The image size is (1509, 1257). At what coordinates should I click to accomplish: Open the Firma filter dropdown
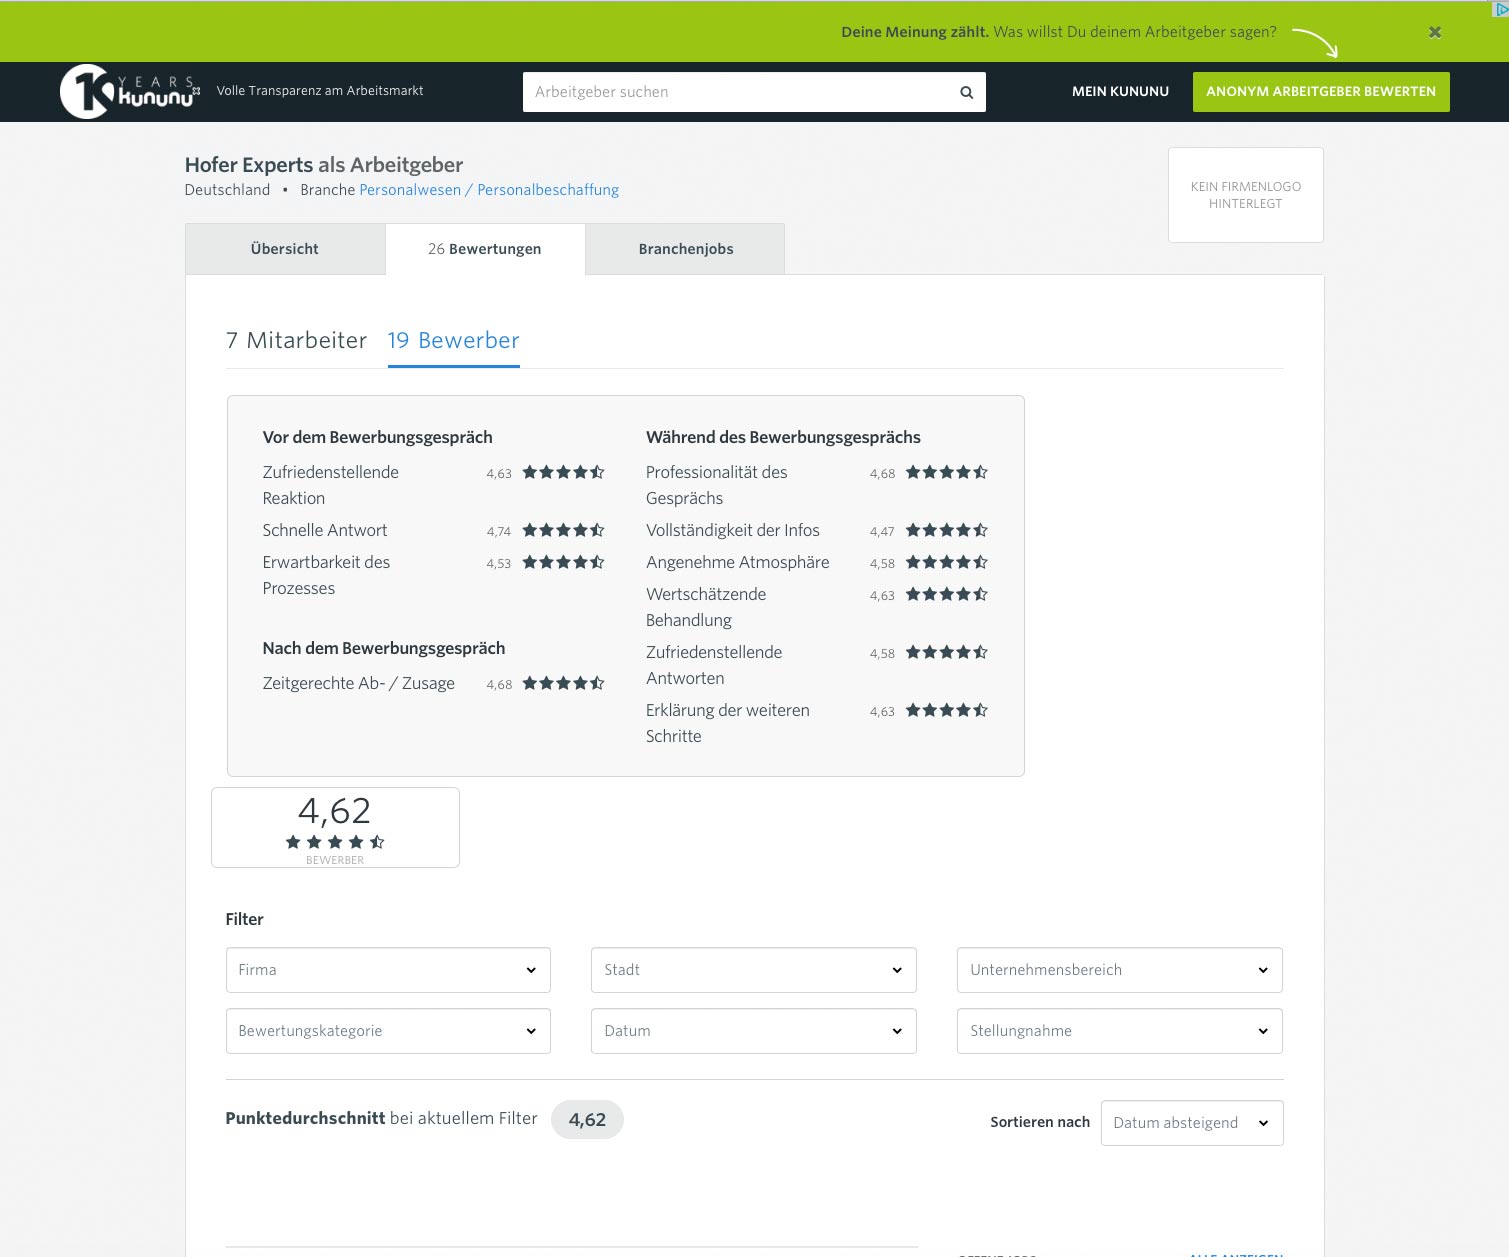click(x=388, y=970)
